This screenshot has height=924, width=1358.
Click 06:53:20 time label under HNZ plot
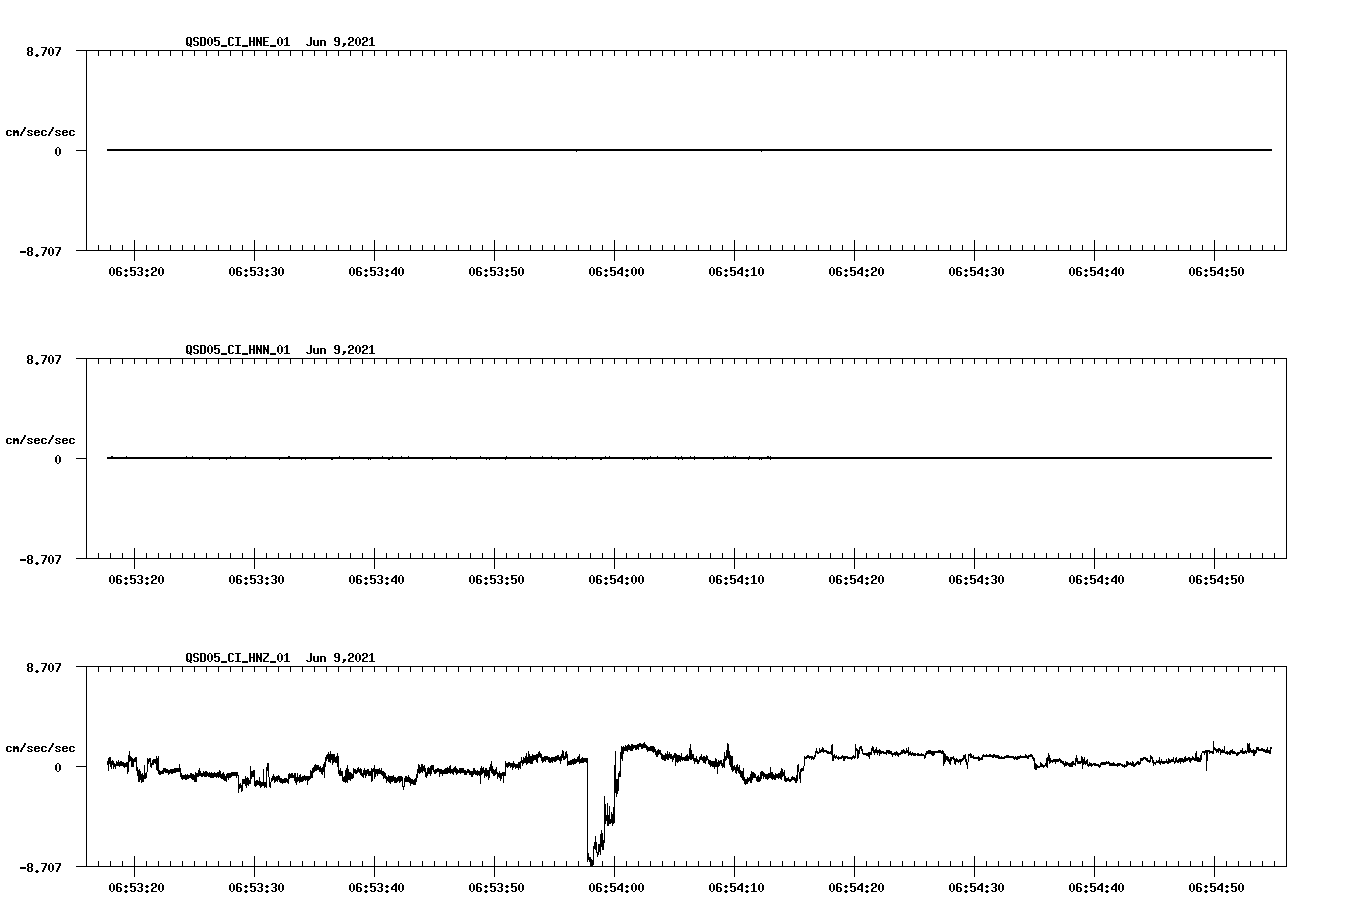136,887
